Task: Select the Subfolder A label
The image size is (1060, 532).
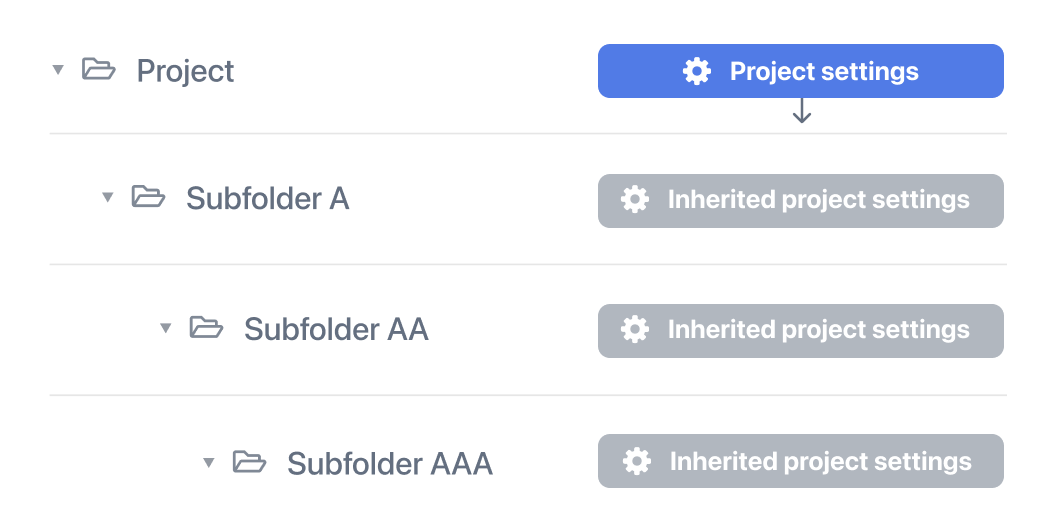Action: 268,199
